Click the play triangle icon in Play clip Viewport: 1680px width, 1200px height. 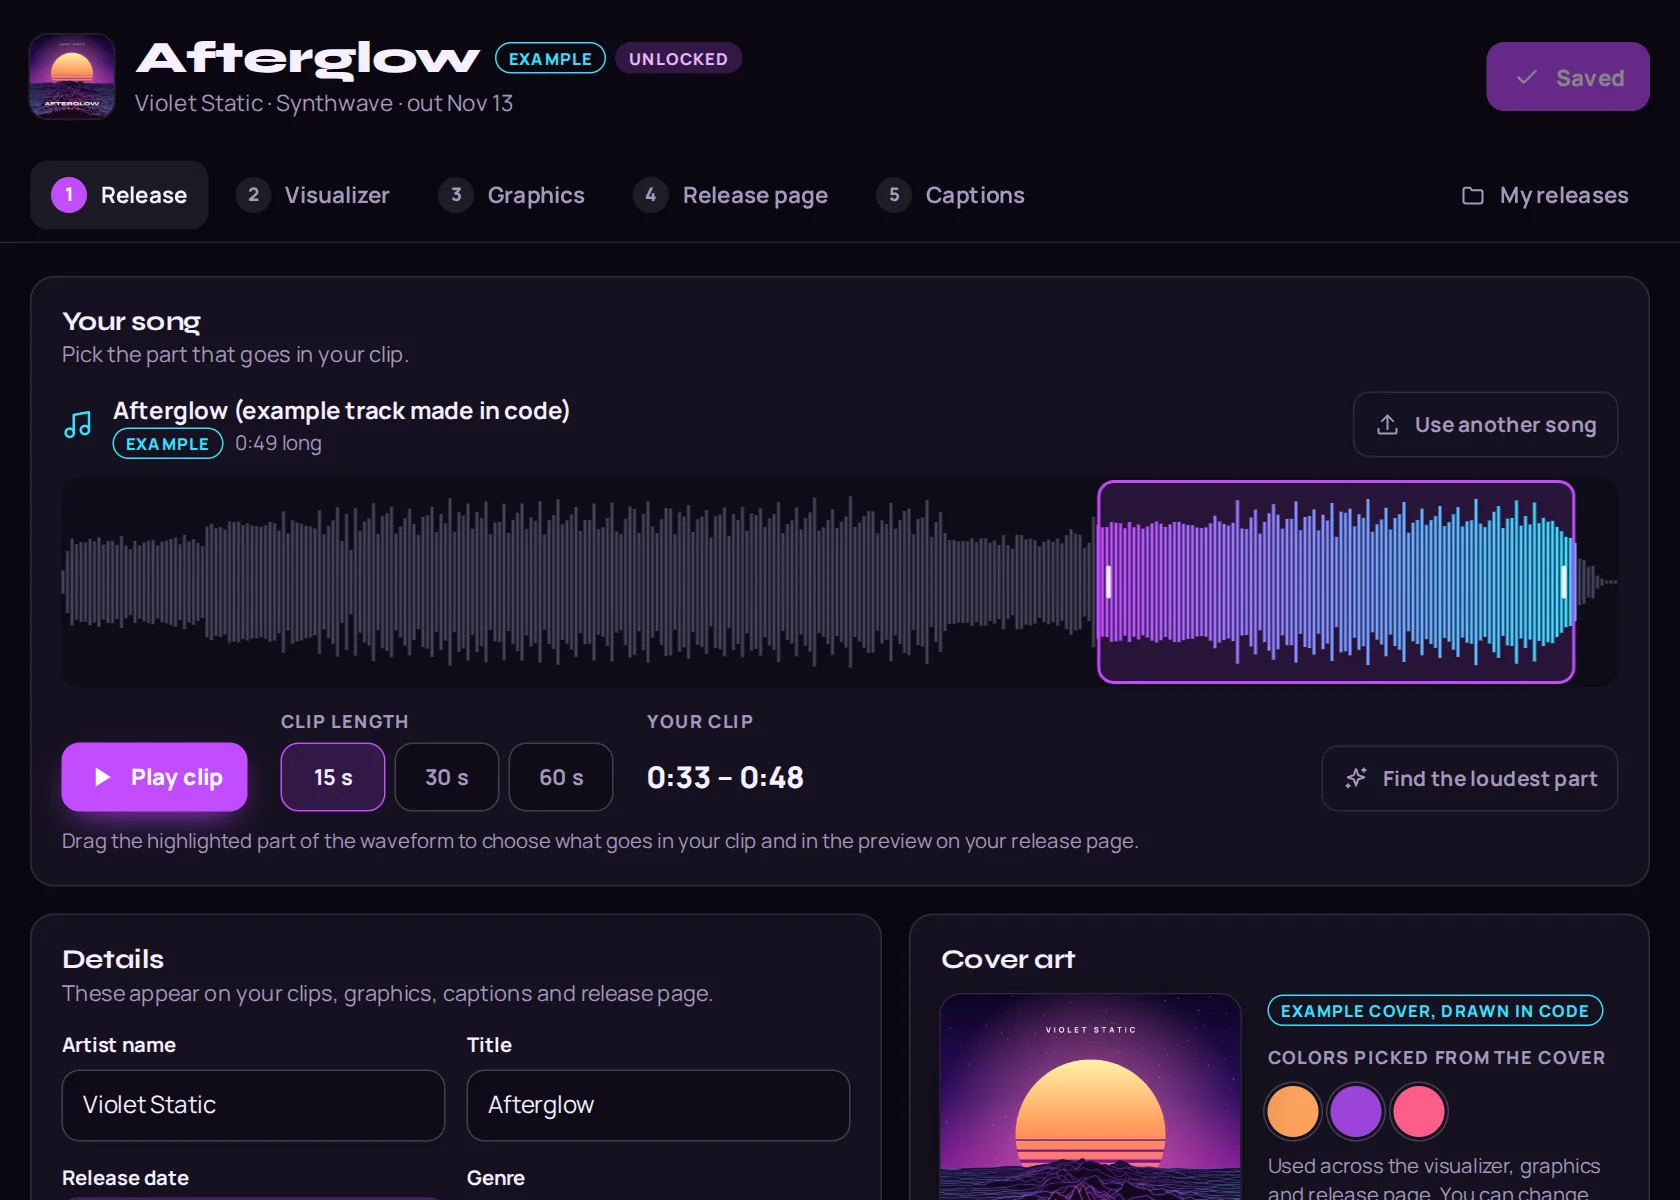click(102, 777)
